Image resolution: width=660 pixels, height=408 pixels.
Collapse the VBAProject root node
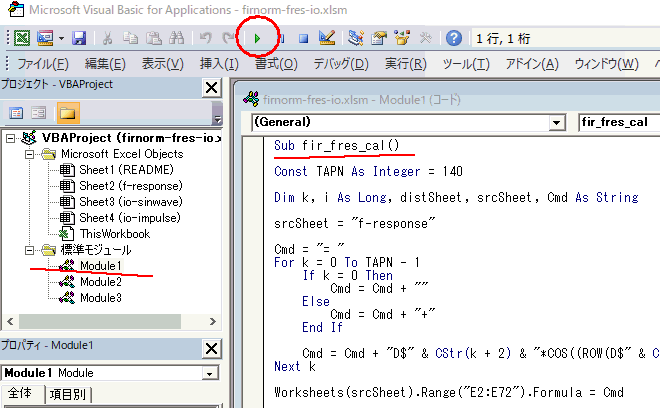[x=11, y=138]
